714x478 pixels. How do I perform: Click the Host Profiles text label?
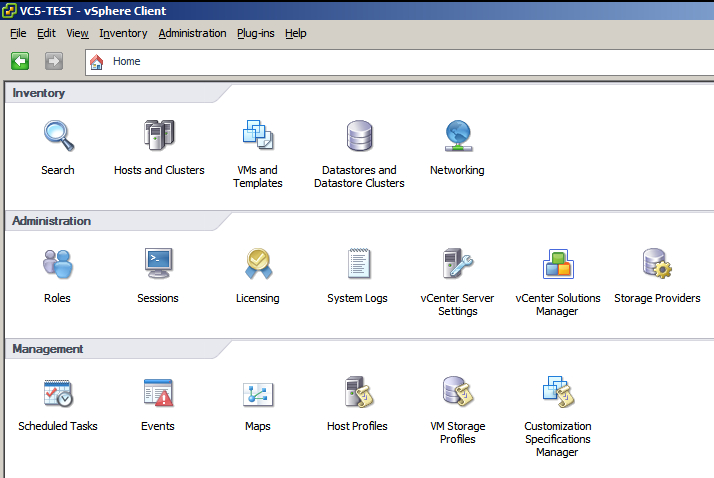[357, 426]
